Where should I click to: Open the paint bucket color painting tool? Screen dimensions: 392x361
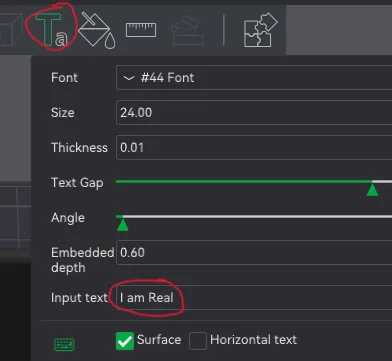97,31
